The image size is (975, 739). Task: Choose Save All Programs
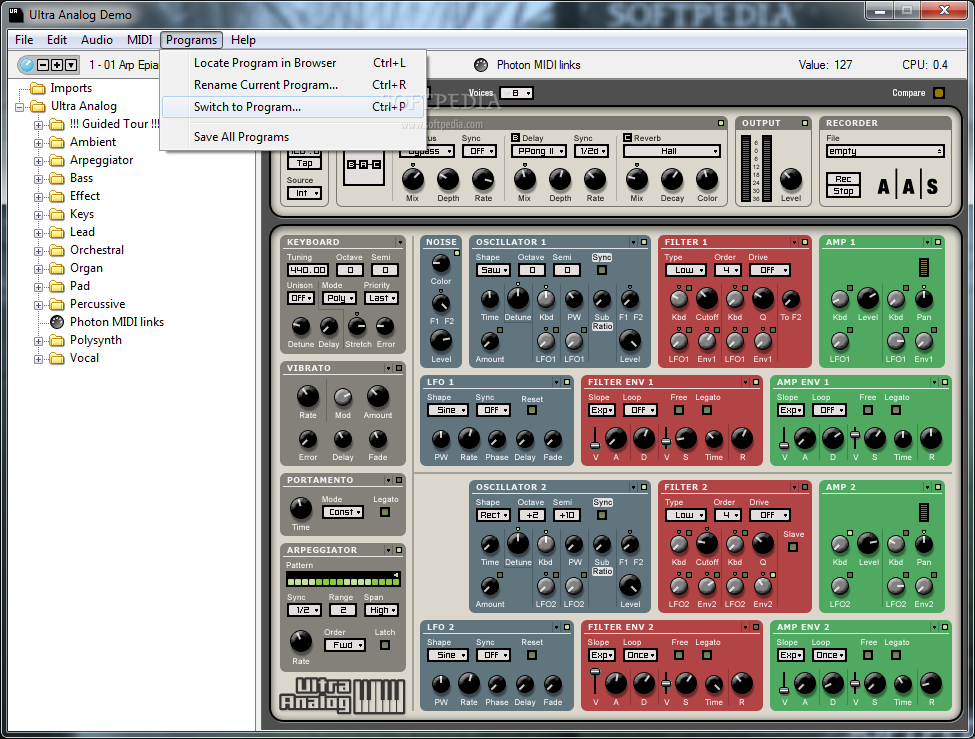point(292,137)
